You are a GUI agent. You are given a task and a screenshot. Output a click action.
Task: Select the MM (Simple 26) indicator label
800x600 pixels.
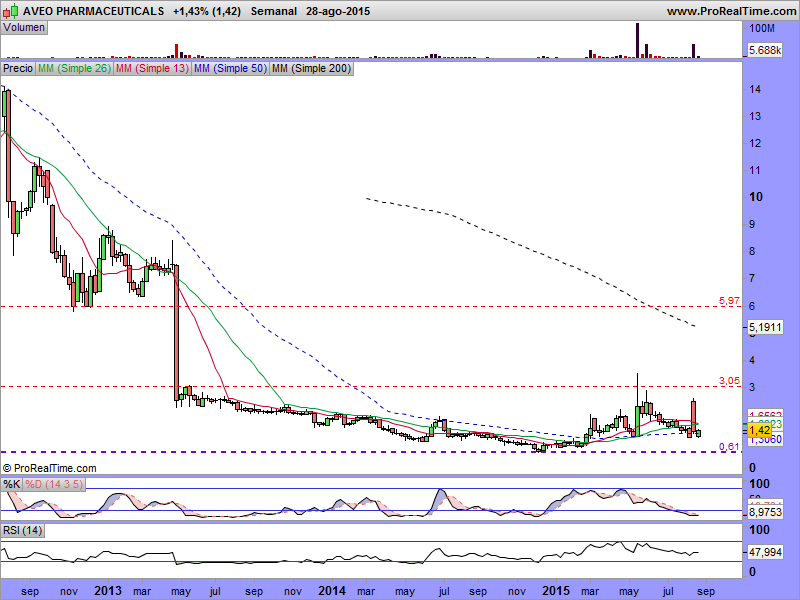pyautogui.click(x=74, y=68)
